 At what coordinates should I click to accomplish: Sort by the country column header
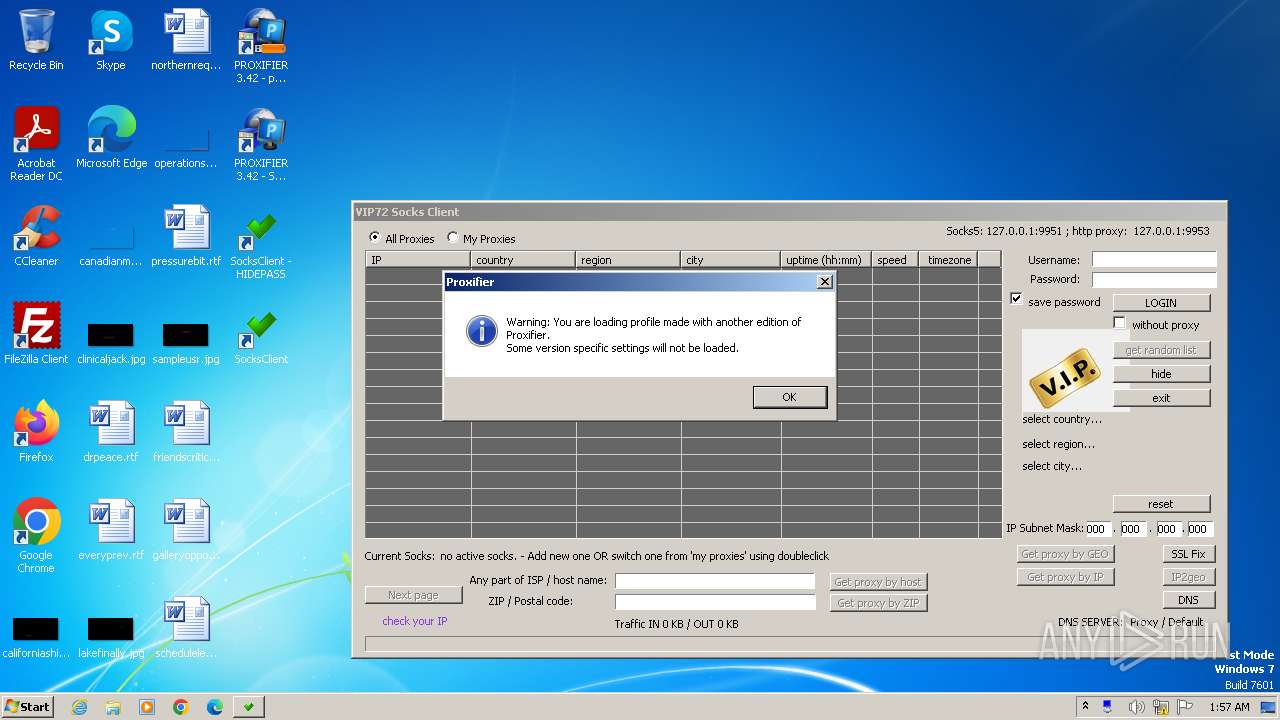point(524,260)
